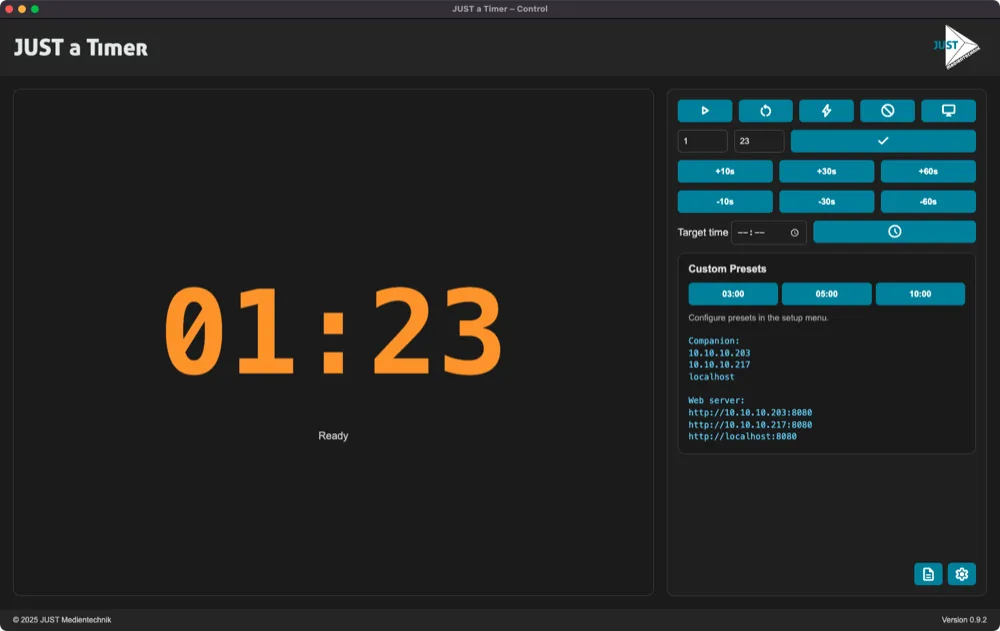Subtract 60 seconds with -60s button
The height and width of the screenshot is (631, 1000).
click(x=927, y=202)
